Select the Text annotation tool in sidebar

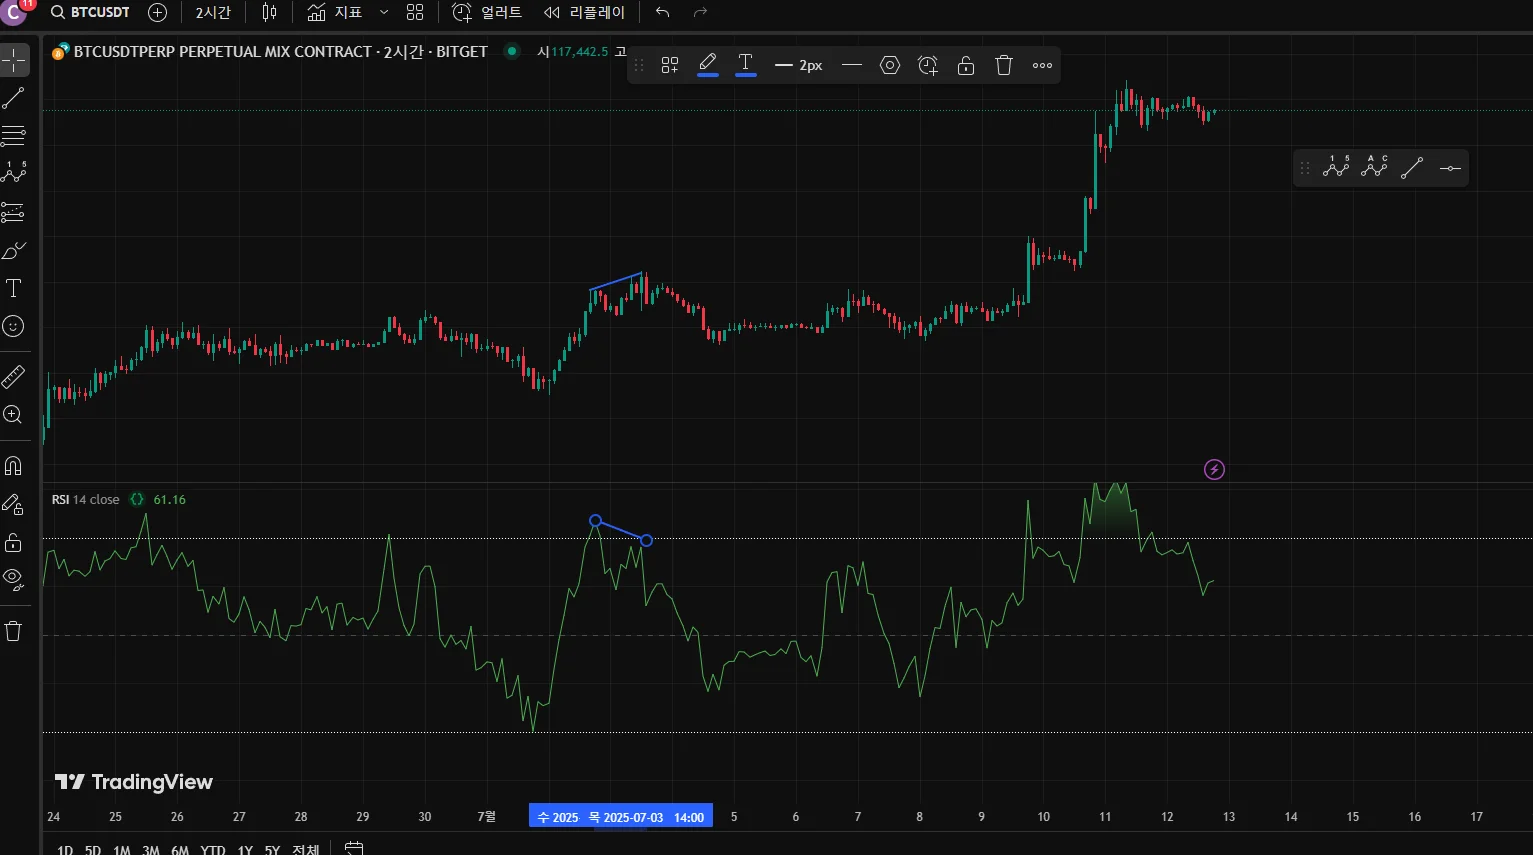coord(14,289)
